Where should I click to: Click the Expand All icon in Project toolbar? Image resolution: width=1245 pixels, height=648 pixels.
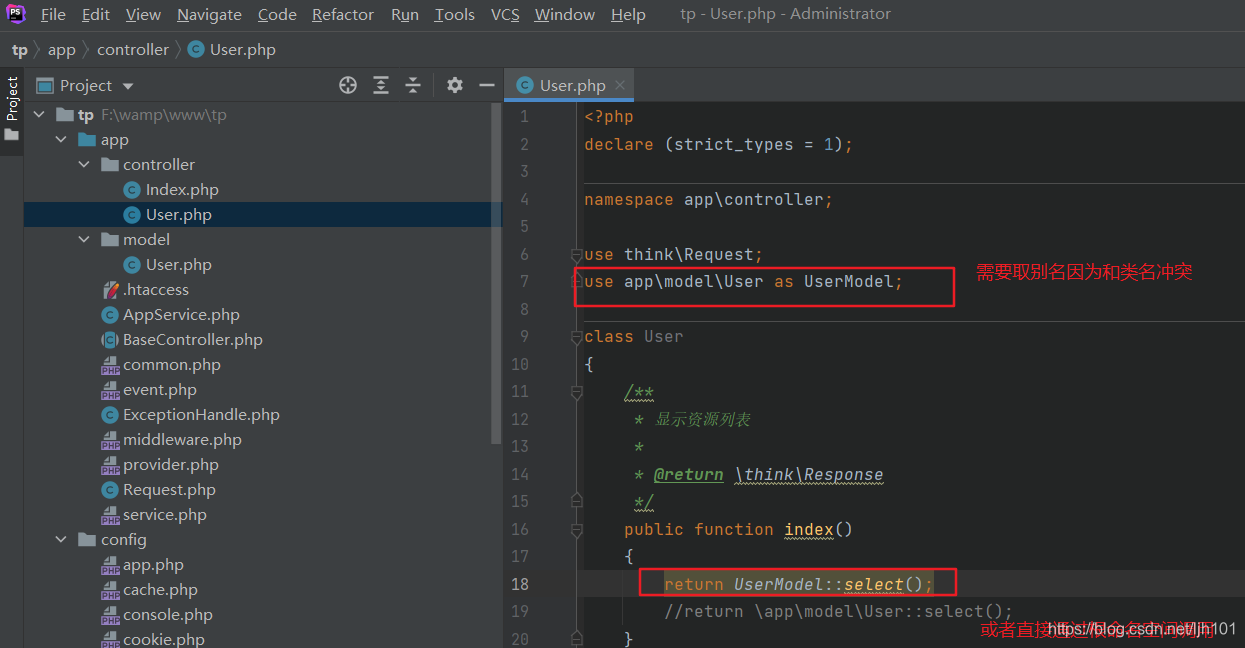[x=381, y=85]
